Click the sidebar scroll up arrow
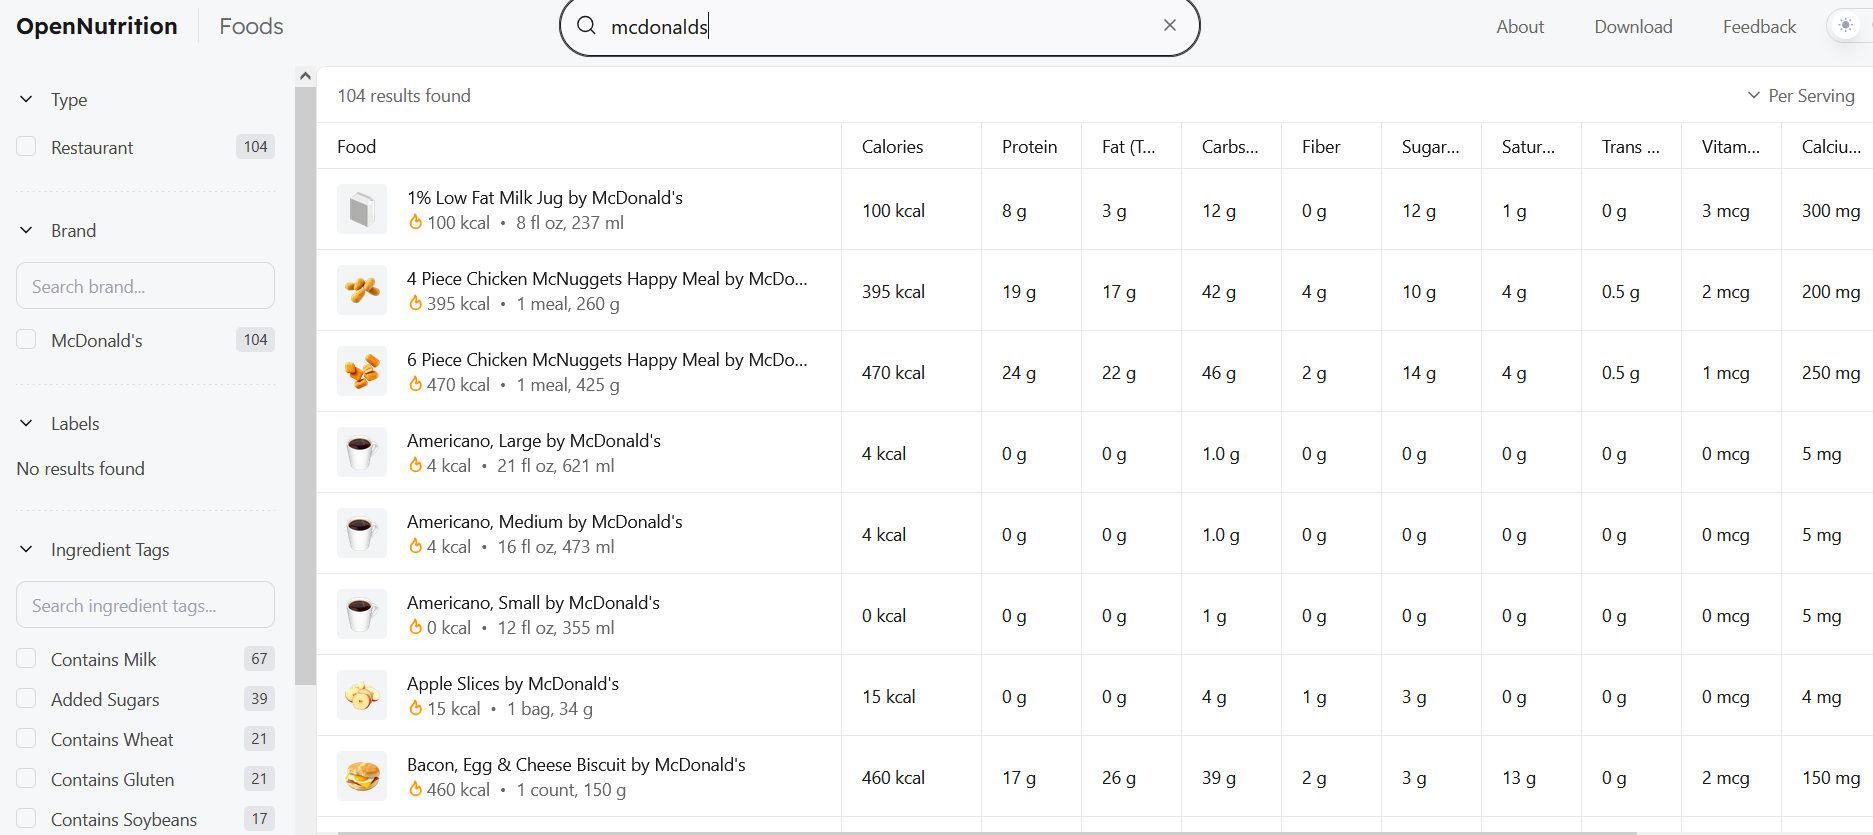This screenshot has height=835, width=1873. (x=306, y=76)
